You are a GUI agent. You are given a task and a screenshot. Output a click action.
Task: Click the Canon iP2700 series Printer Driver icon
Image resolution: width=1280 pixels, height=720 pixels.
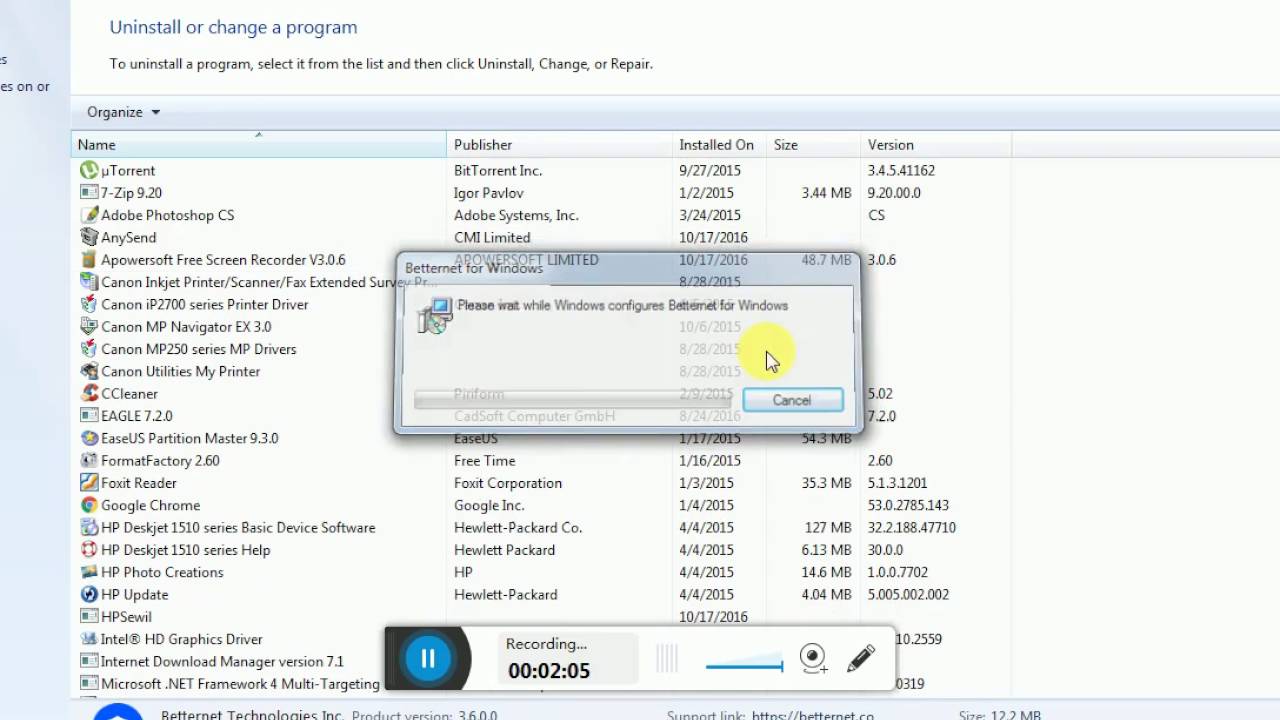89,305
